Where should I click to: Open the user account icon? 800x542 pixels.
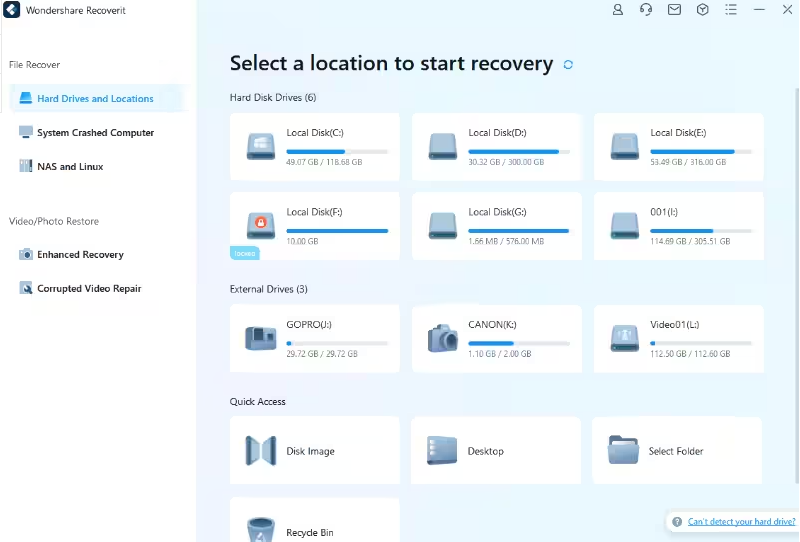click(x=617, y=10)
